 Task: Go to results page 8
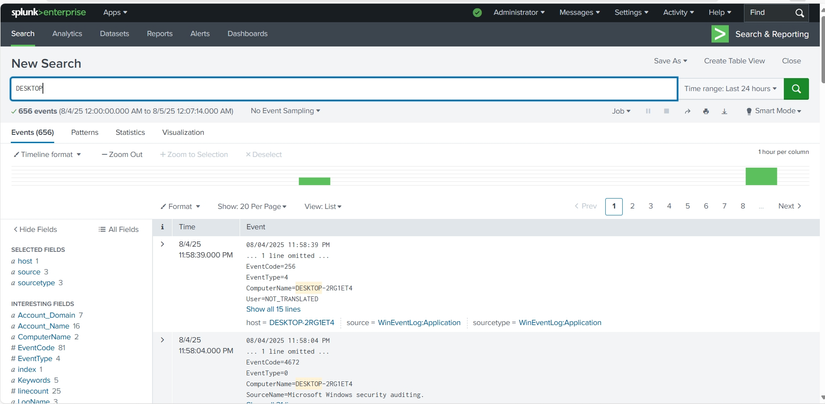742,206
